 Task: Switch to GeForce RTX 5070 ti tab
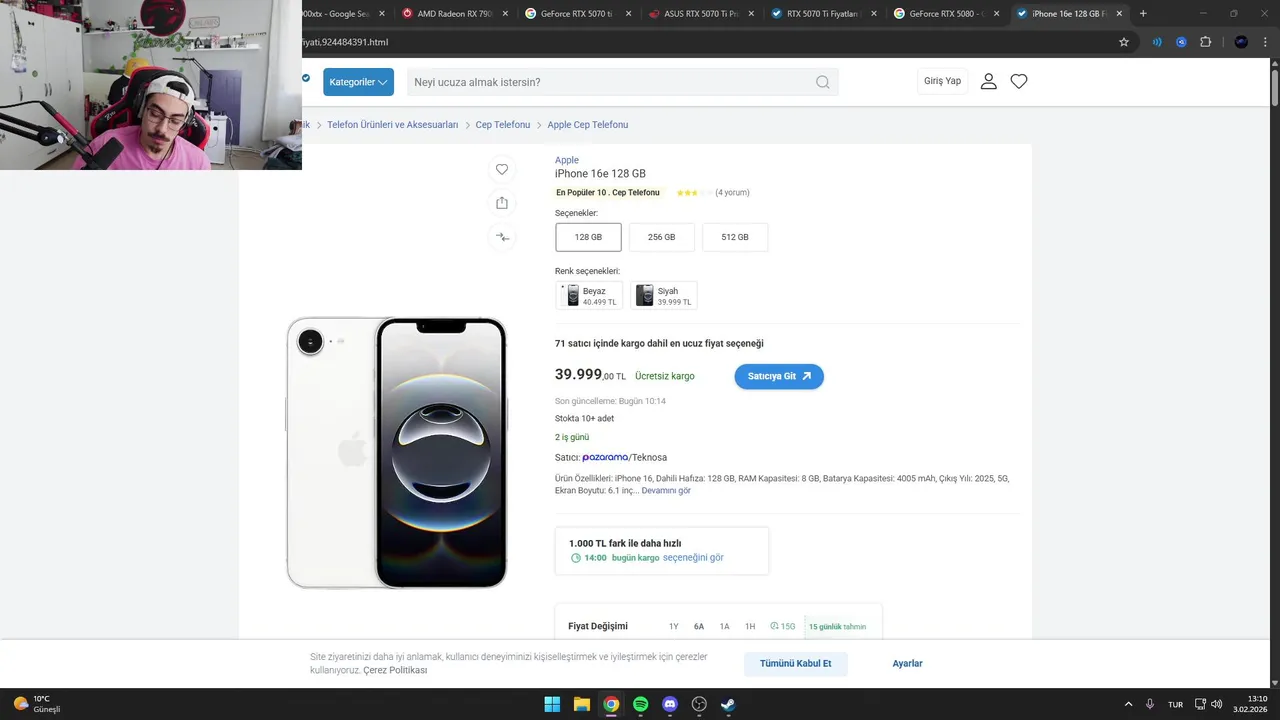579,14
